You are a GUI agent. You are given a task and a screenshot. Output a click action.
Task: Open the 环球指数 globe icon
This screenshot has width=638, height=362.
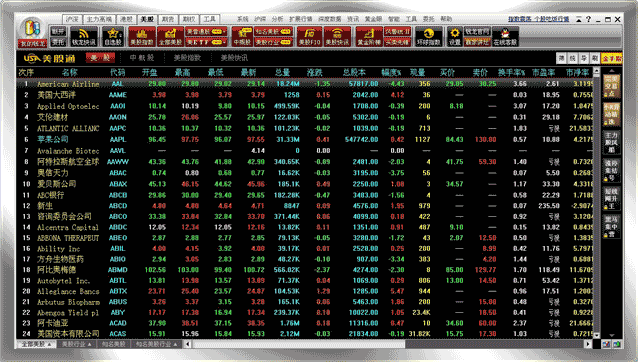(x=428, y=36)
